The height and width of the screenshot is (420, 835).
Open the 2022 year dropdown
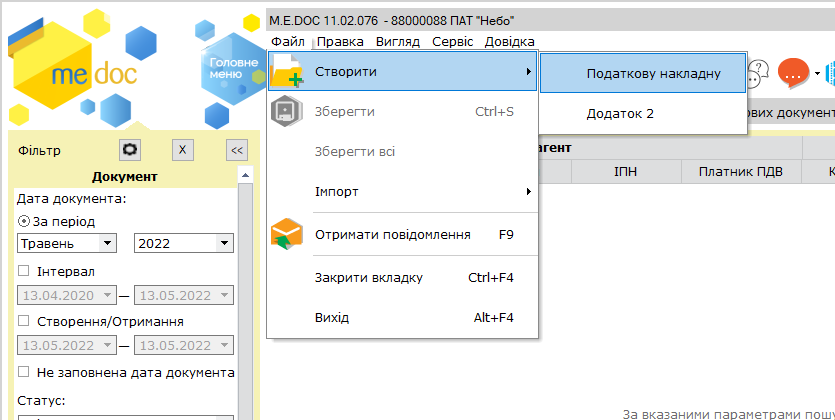click(x=224, y=243)
